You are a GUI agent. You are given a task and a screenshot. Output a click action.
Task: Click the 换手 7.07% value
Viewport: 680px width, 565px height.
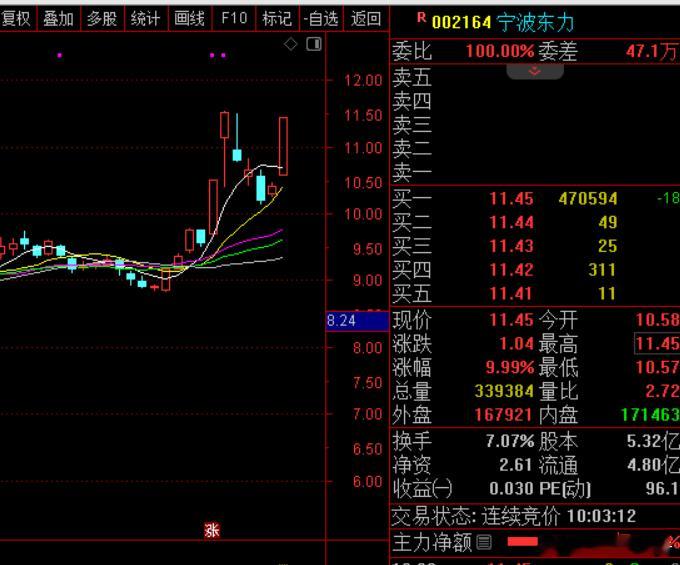pos(510,441)
